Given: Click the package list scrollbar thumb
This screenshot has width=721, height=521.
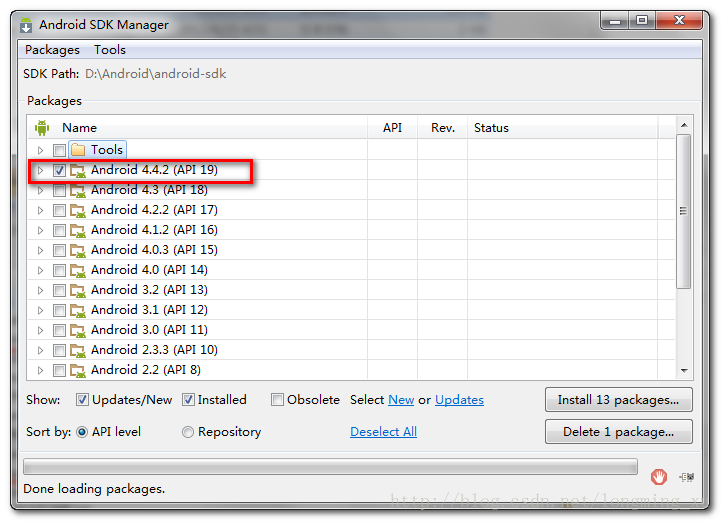Looking at the screenshot, I should pos(684,212).
